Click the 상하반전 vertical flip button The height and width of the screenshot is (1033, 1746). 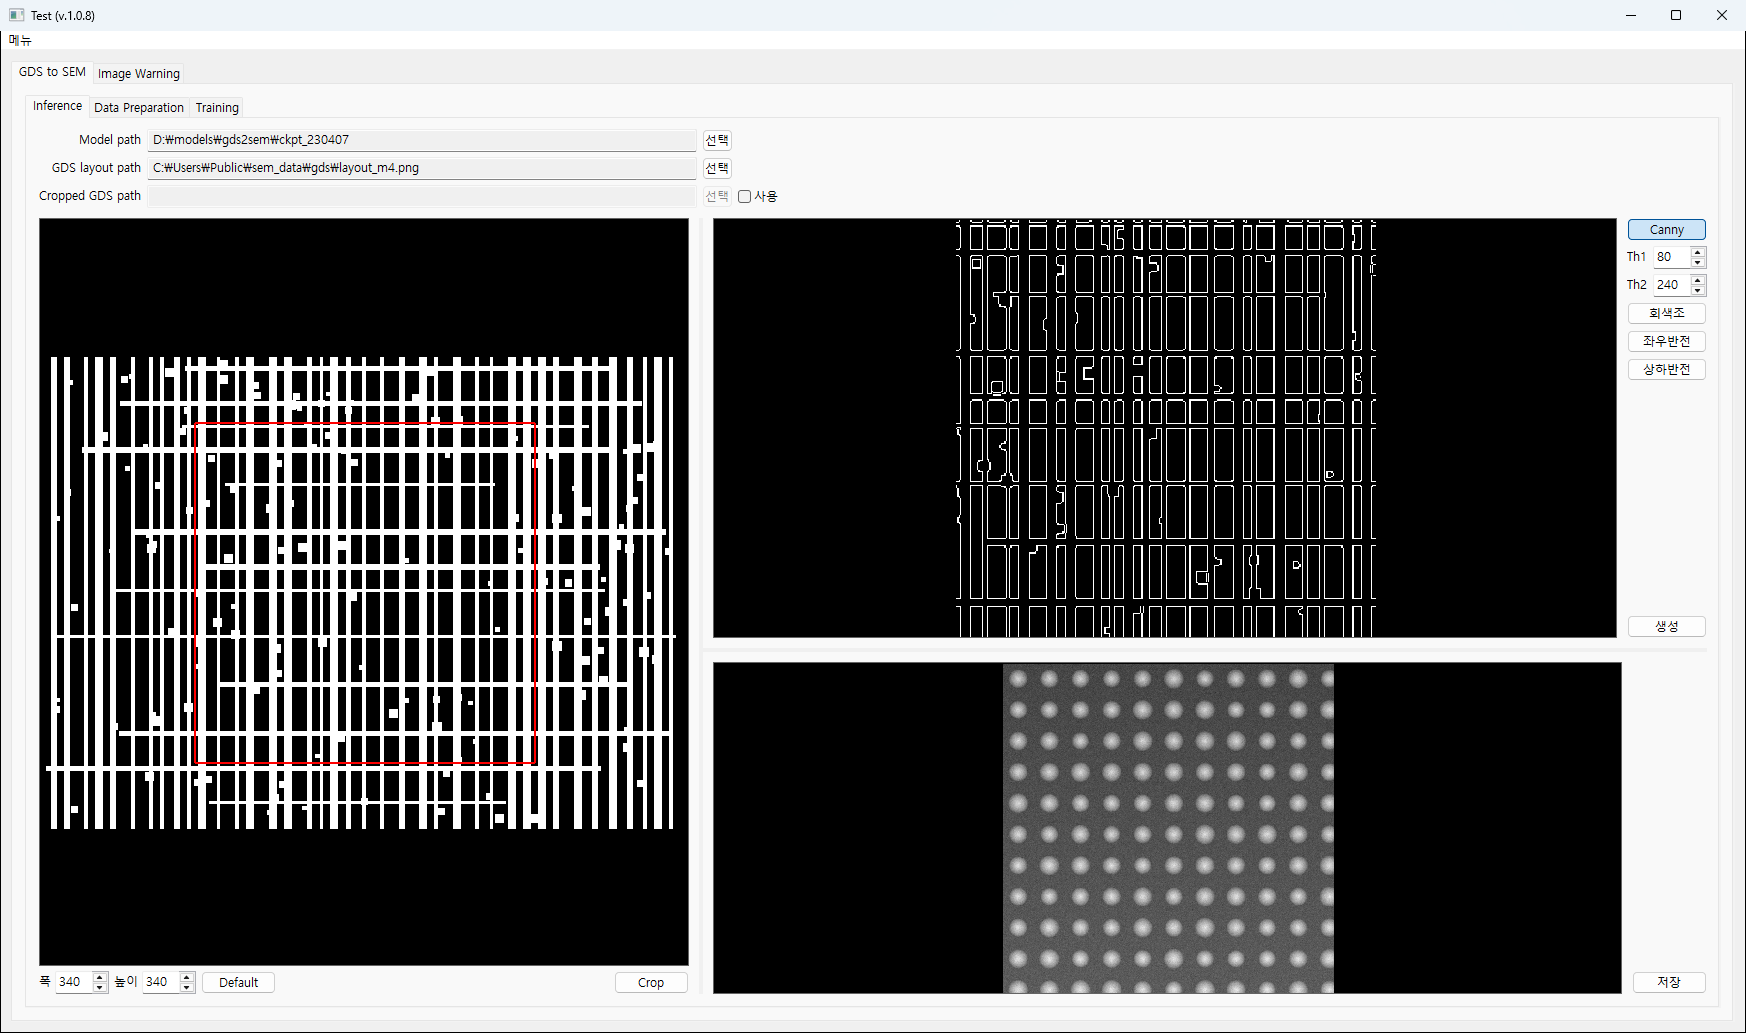[1666, 369]
